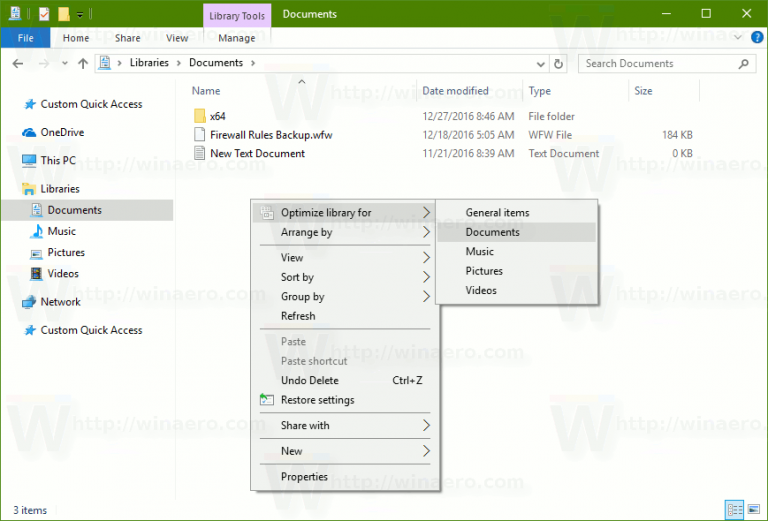Select Properties from the context menu
The image size is (768, 521).
[x=304, y=476]
